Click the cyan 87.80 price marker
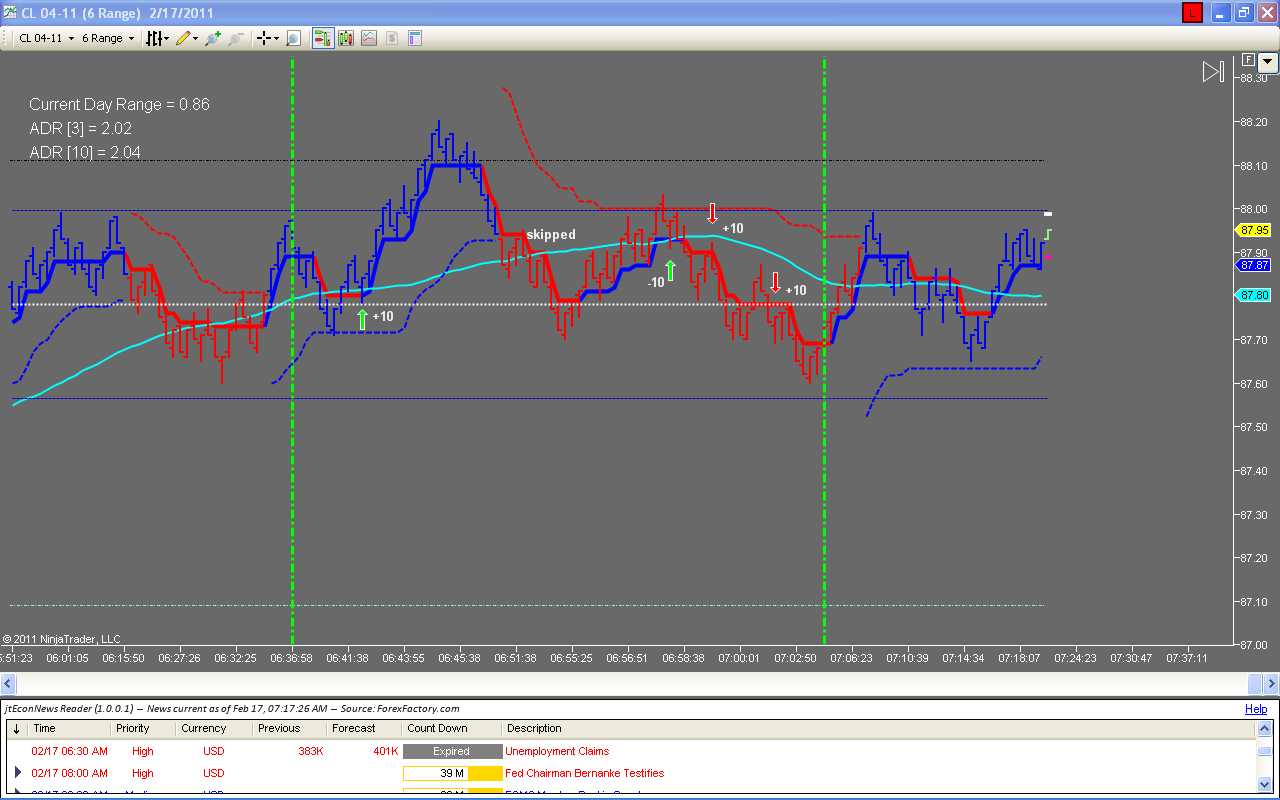Screen dimensions: 1280x800 click(1254, 295)
